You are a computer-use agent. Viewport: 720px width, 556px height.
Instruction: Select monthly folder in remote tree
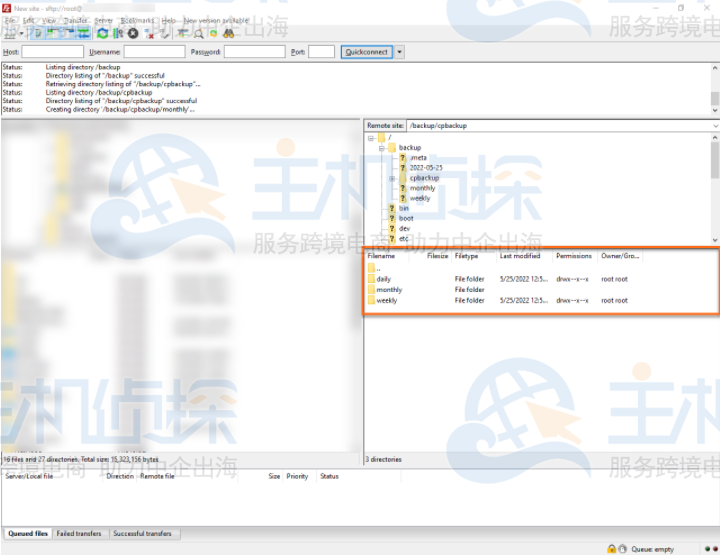pos(422,188)
